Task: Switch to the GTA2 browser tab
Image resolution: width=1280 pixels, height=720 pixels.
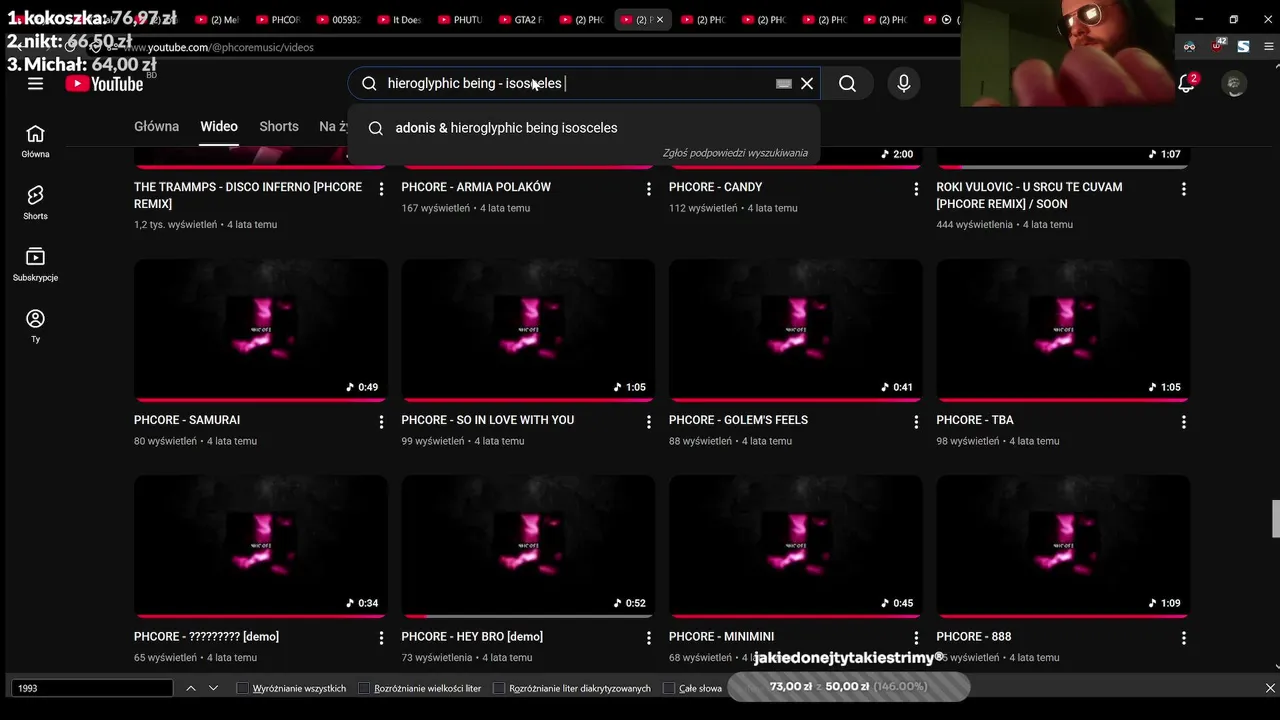Action: (520, 20)
